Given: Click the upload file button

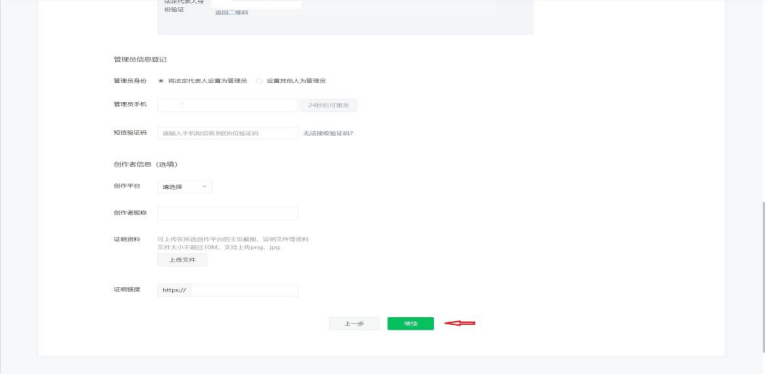Looking at the screenshot, I should [x=182, y=260].
